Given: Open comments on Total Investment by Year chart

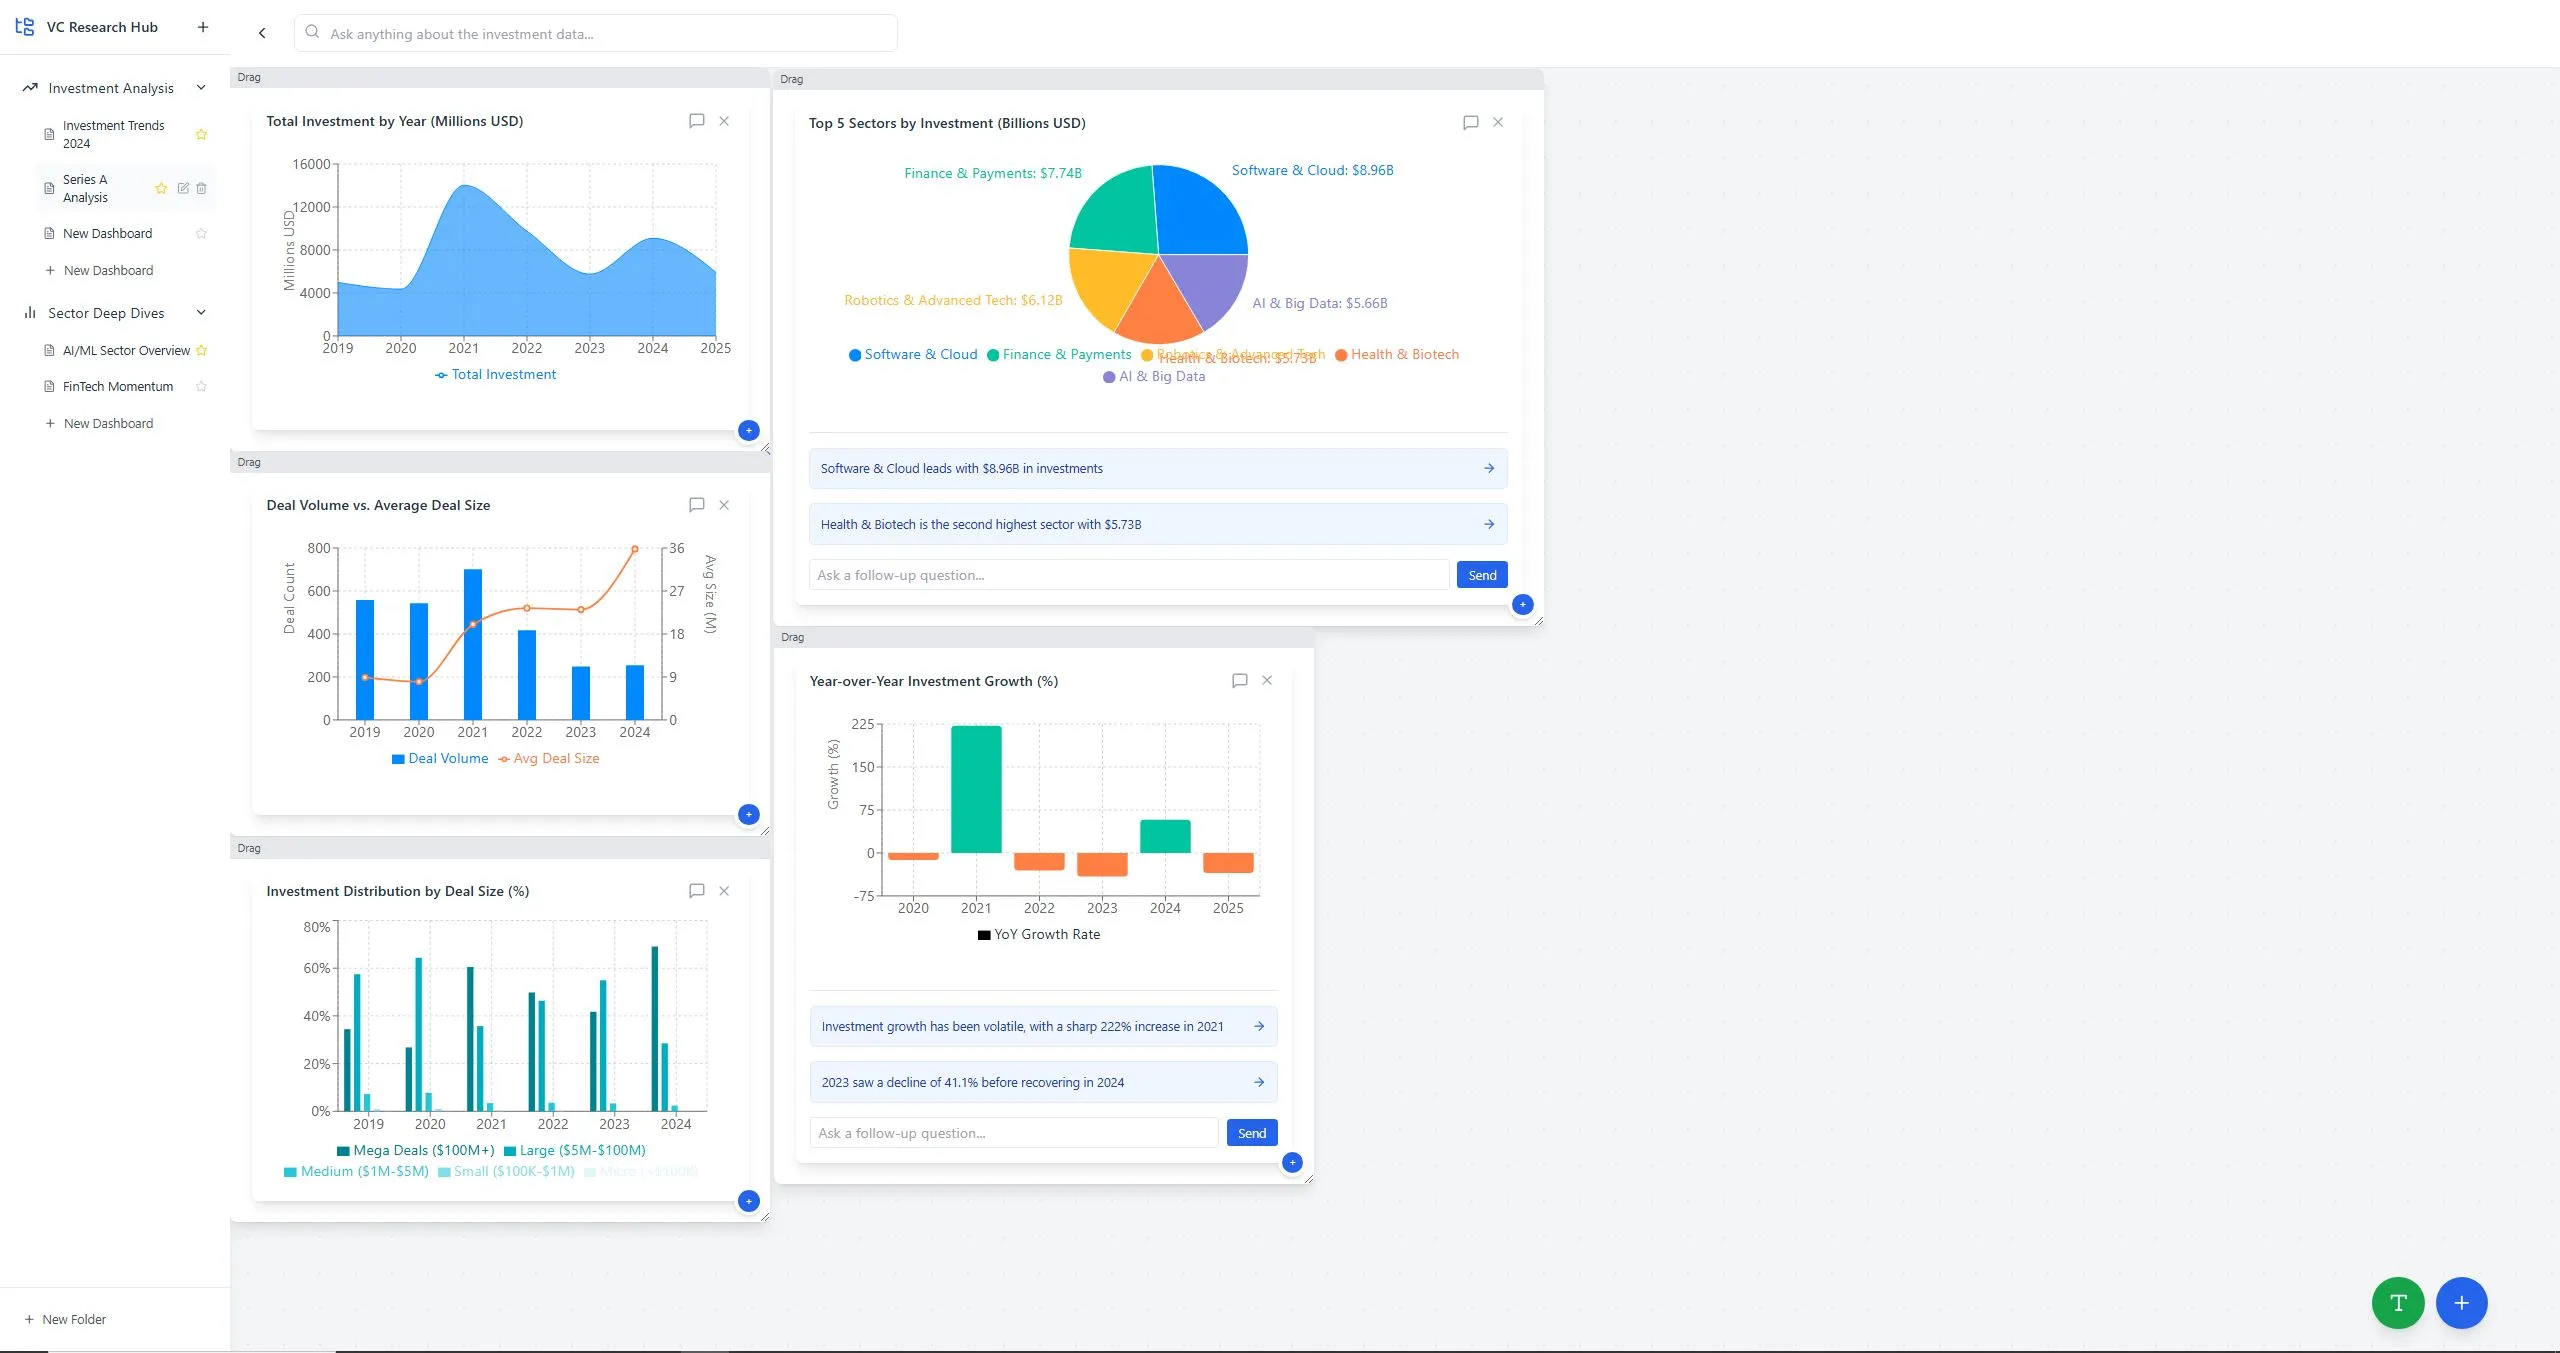Looking at the screenshot, I should tap(696, 121).
